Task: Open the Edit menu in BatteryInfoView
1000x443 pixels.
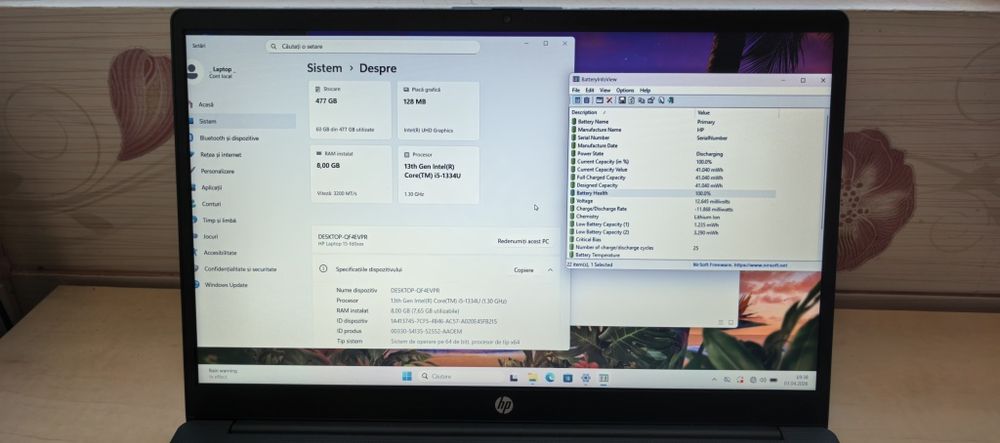Action: (590, 91)
